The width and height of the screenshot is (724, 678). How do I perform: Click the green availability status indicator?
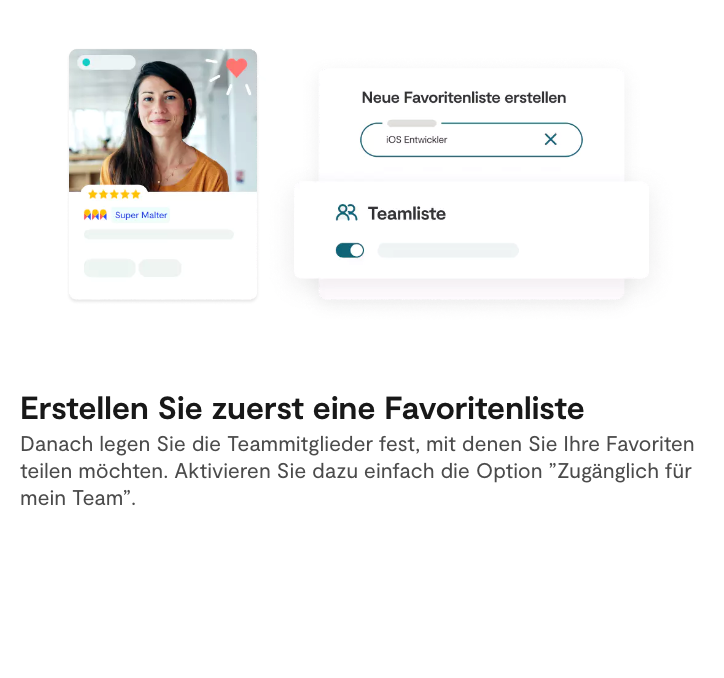[86, 62]
